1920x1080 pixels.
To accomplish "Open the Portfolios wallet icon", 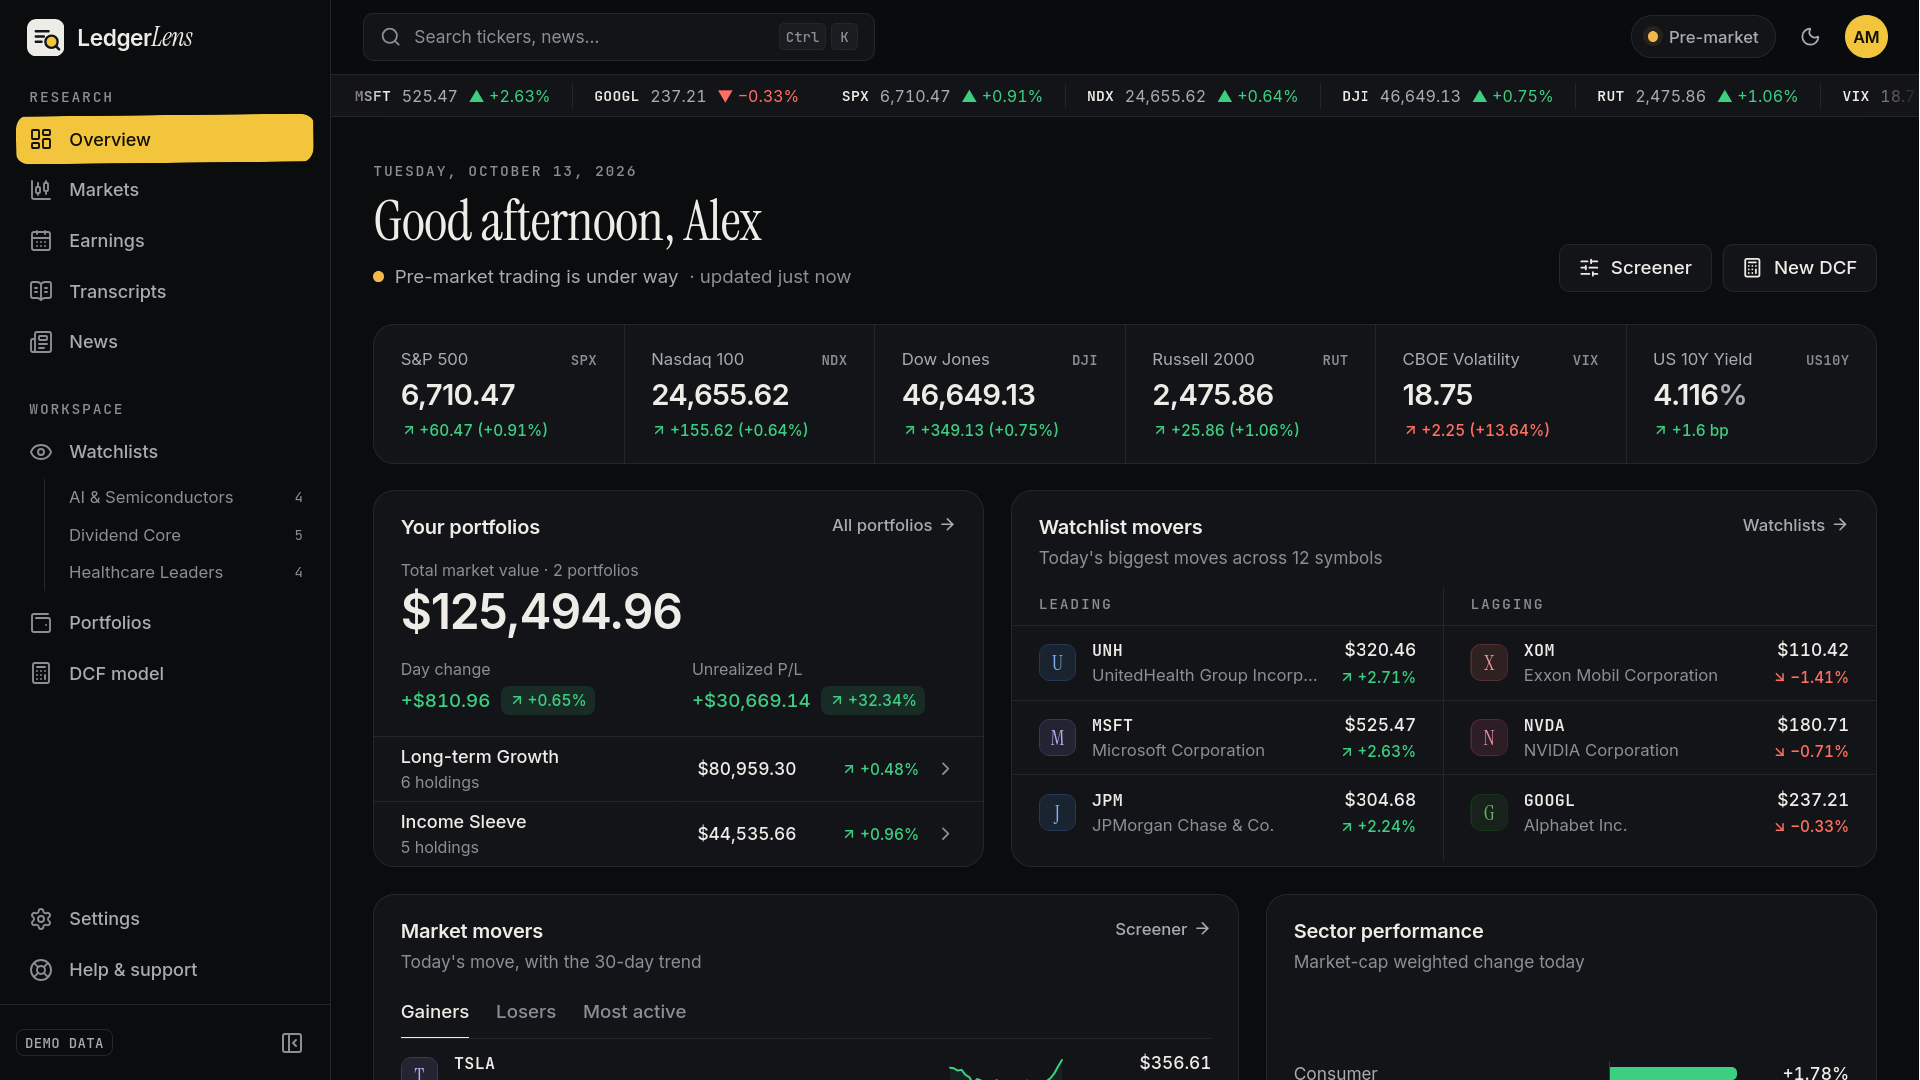I will tap(41, 623).
